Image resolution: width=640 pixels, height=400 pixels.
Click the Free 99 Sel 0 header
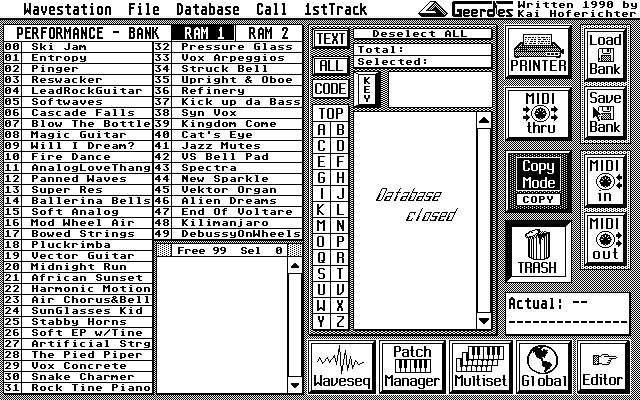tap(229, 251)
